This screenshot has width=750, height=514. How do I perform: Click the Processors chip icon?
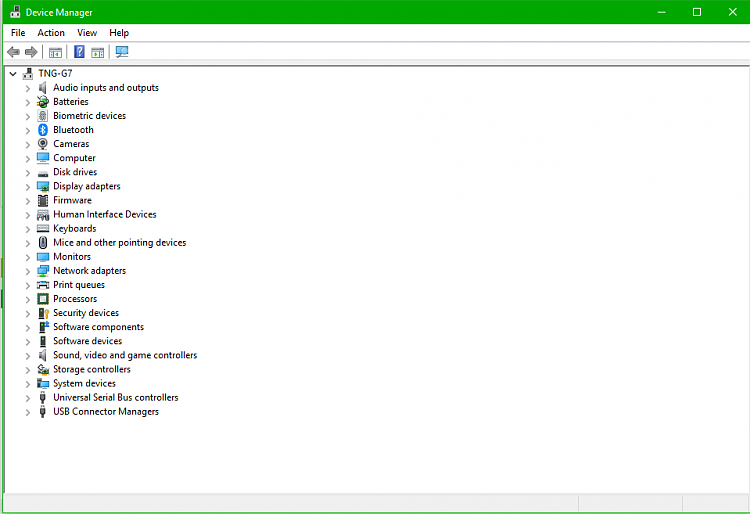43,299
